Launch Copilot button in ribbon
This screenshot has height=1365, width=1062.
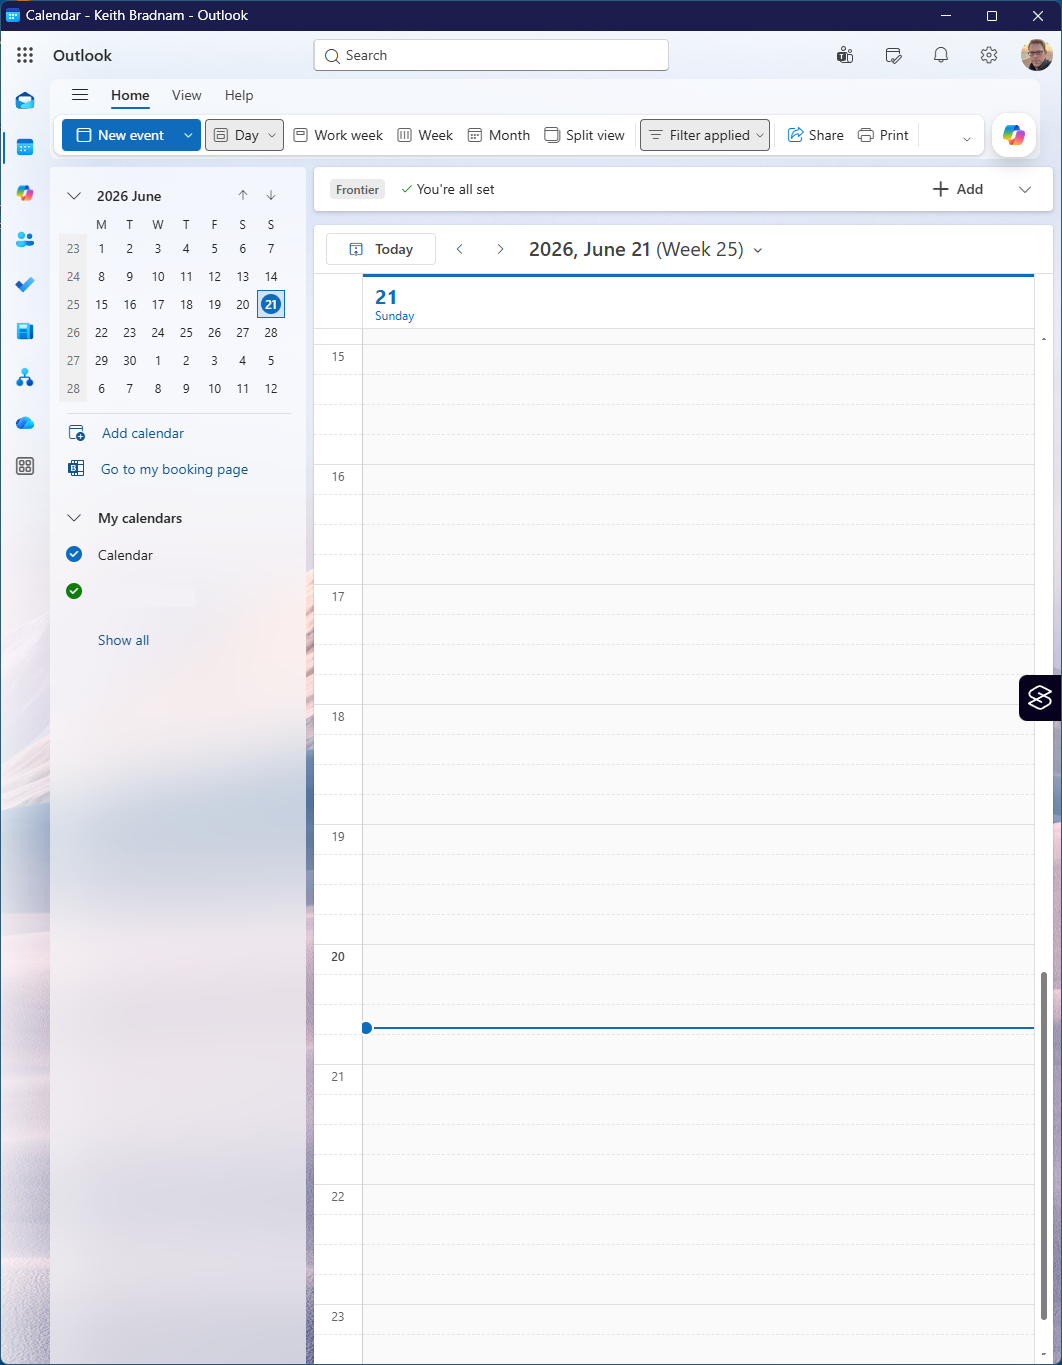click(x=1014, y=135)
